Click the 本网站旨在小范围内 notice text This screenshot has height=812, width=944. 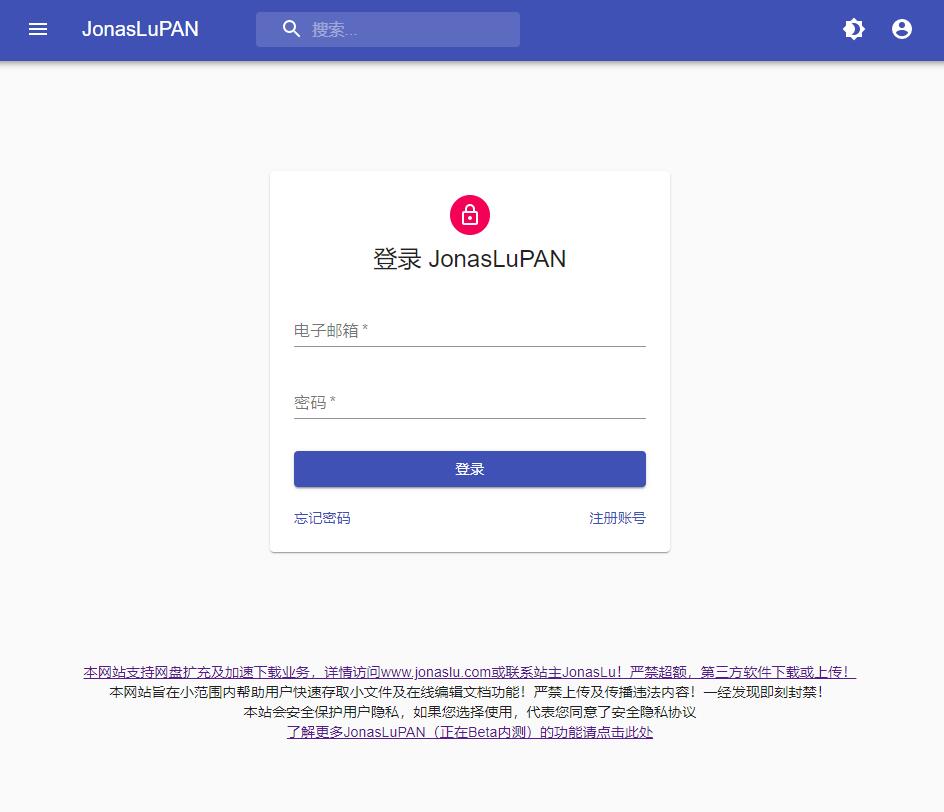click(466, 692)
